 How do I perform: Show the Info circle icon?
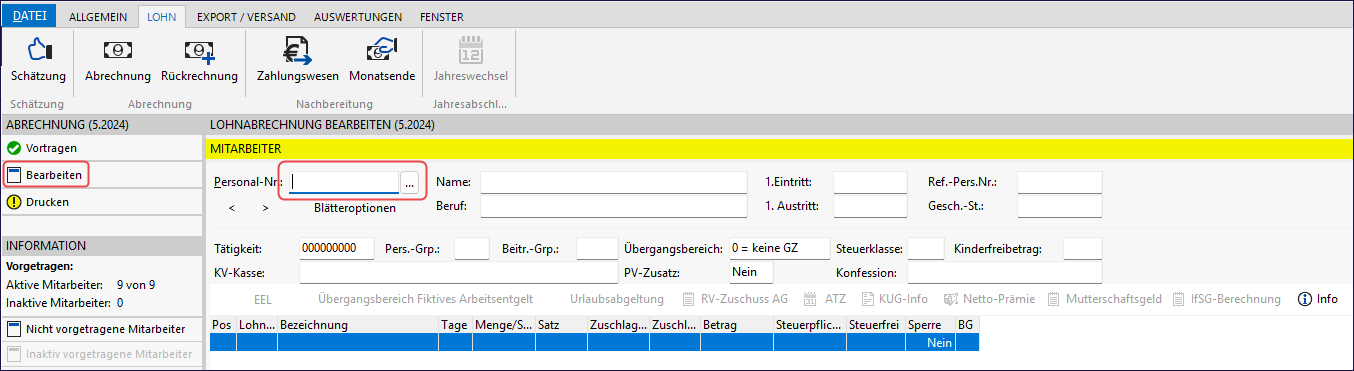[x=1317, y=299]
